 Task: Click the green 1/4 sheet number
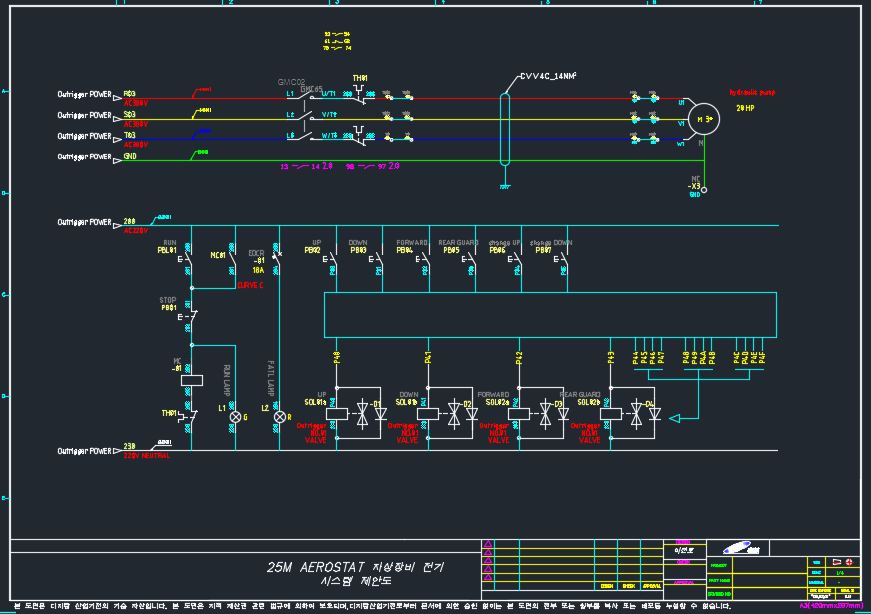839,572
